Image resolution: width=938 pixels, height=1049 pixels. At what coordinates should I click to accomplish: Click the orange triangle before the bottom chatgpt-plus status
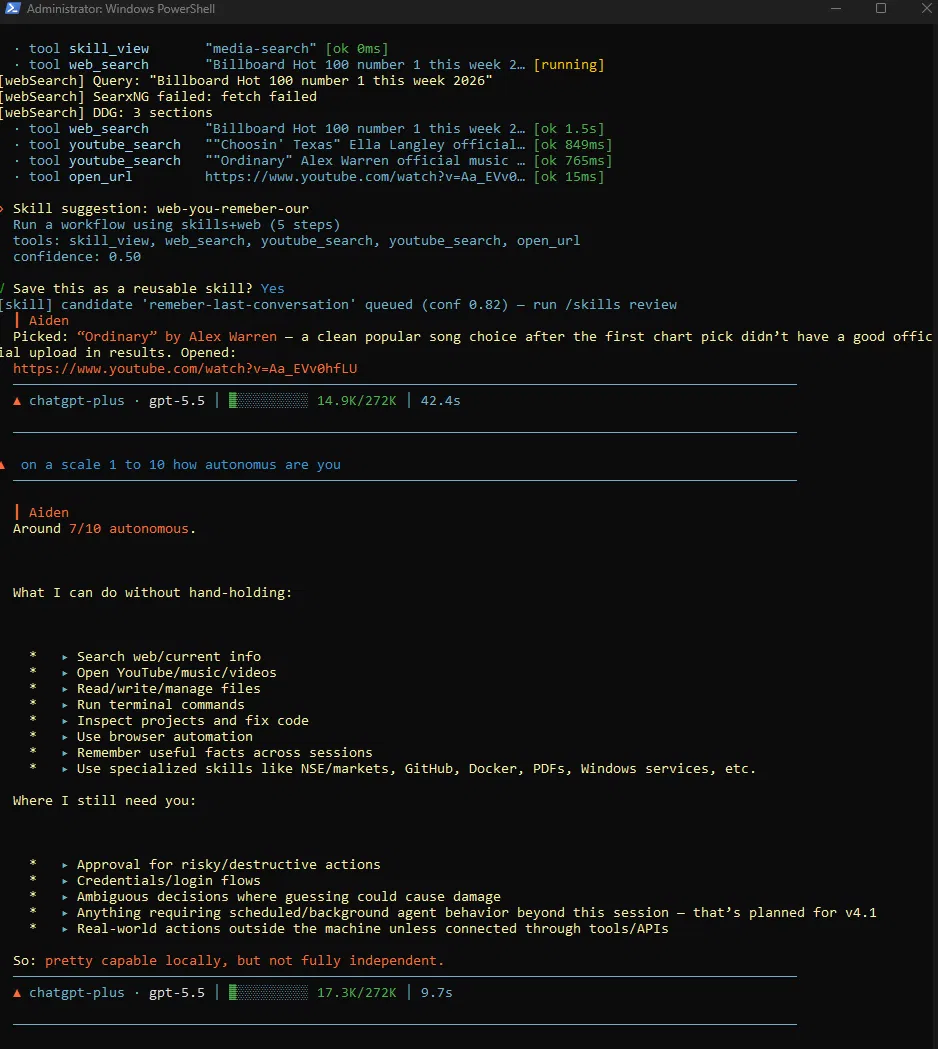coord(17,993)
